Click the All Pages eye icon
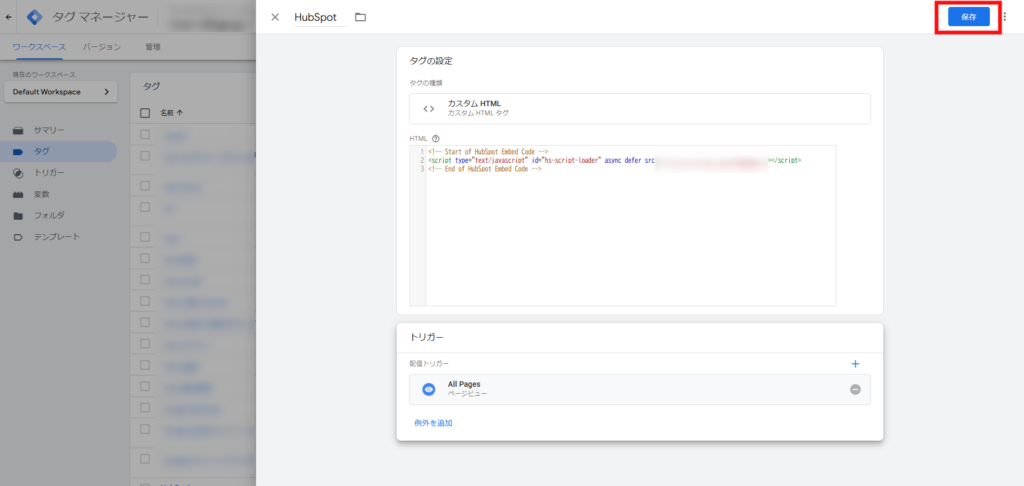This screenshot has height=486, width=1024. tap(428, 389)
